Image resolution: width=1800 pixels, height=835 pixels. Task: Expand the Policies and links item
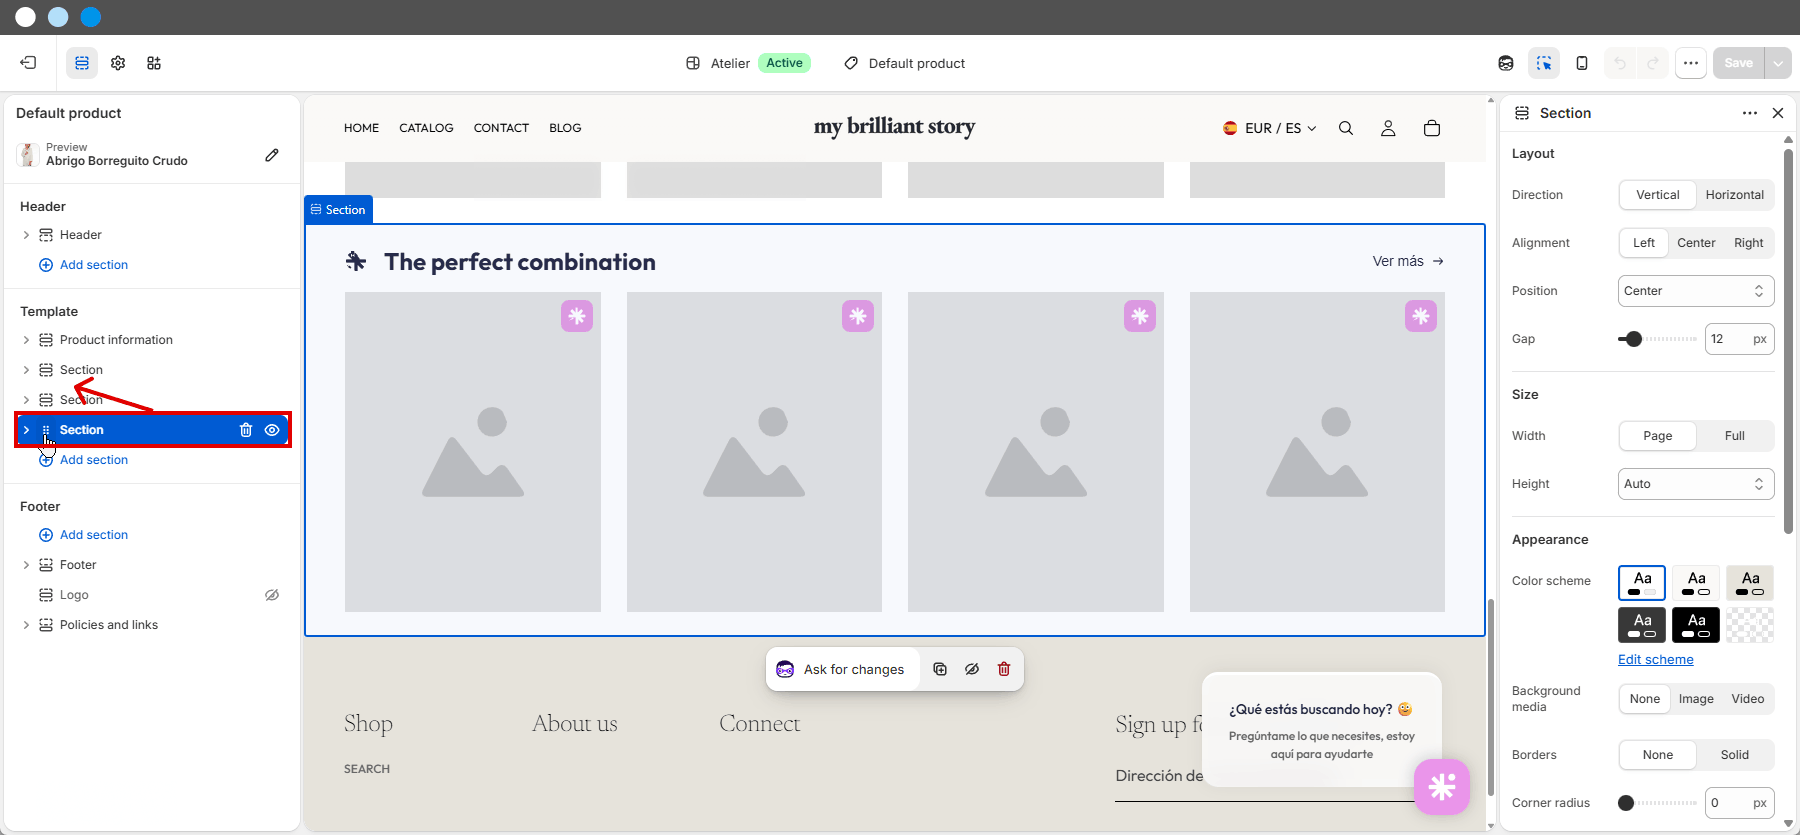(x=26, y=625)
